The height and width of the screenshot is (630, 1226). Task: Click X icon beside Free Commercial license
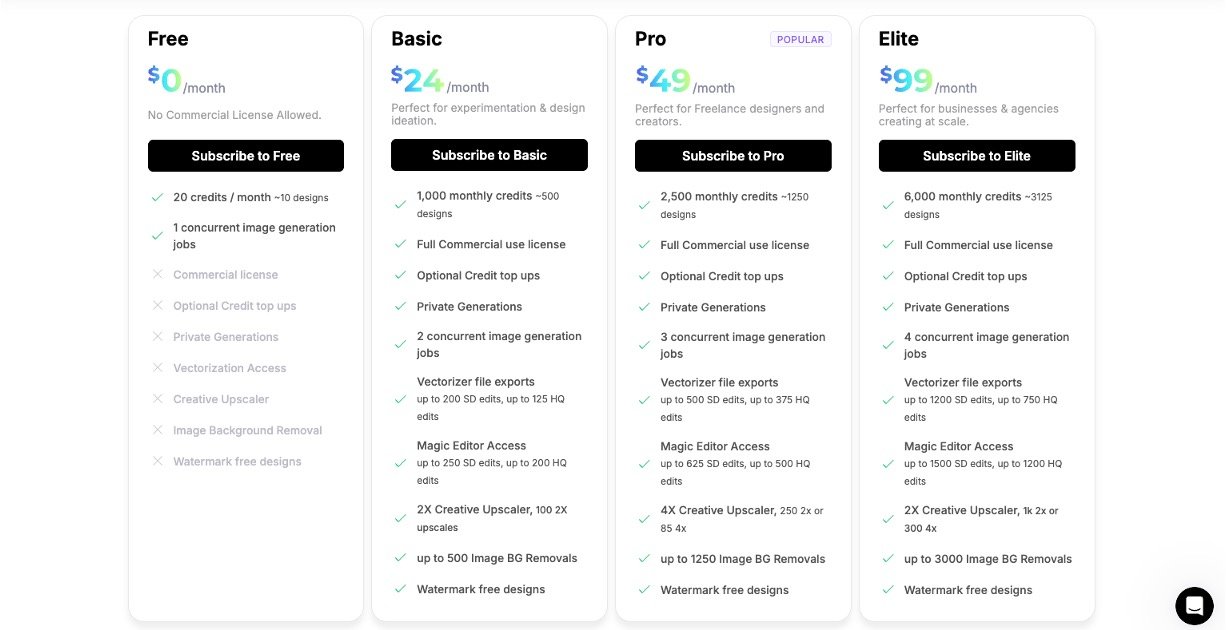click(157, 274)
